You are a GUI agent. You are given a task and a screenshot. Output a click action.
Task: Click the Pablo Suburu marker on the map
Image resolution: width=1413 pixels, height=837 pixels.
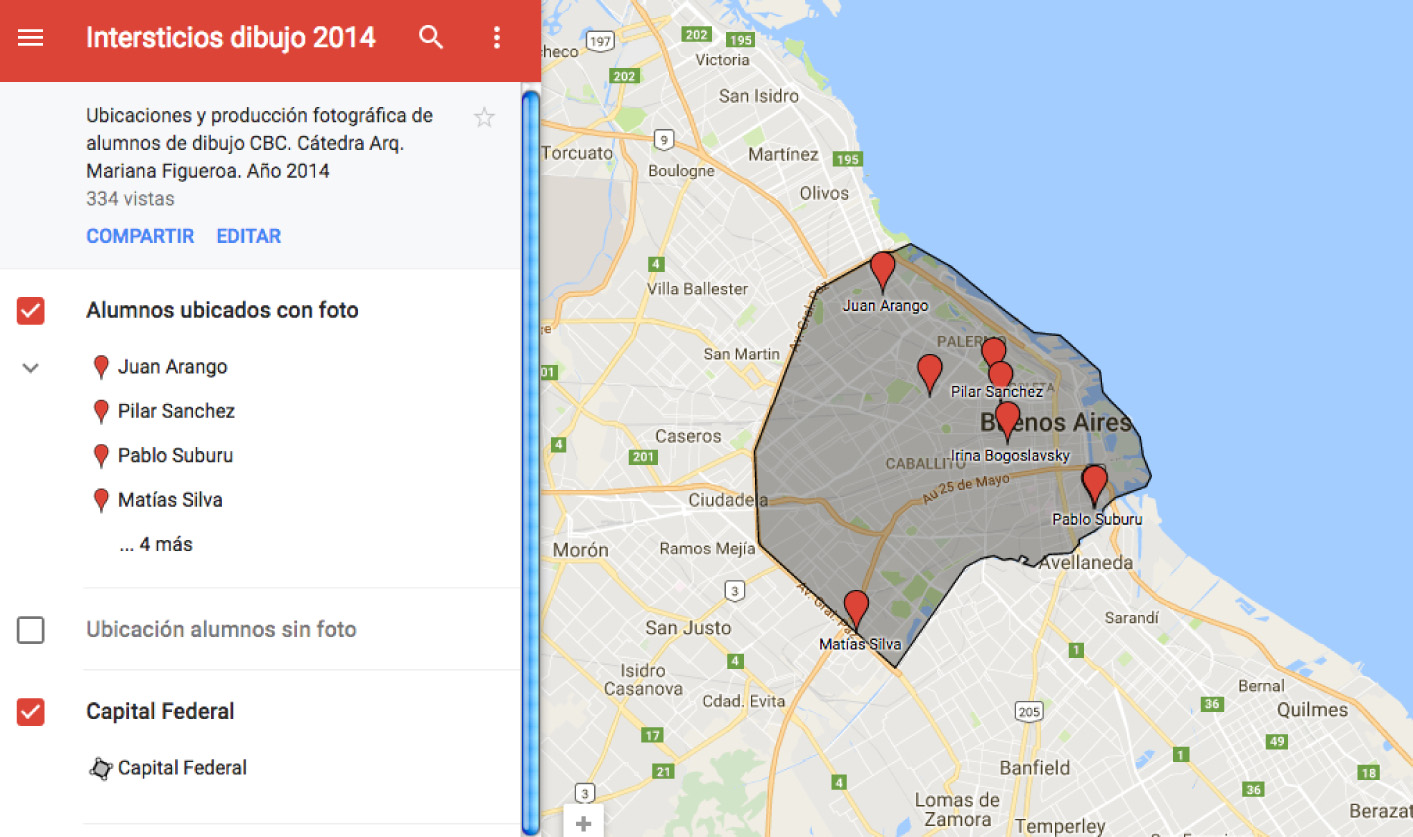[1095, 486]
